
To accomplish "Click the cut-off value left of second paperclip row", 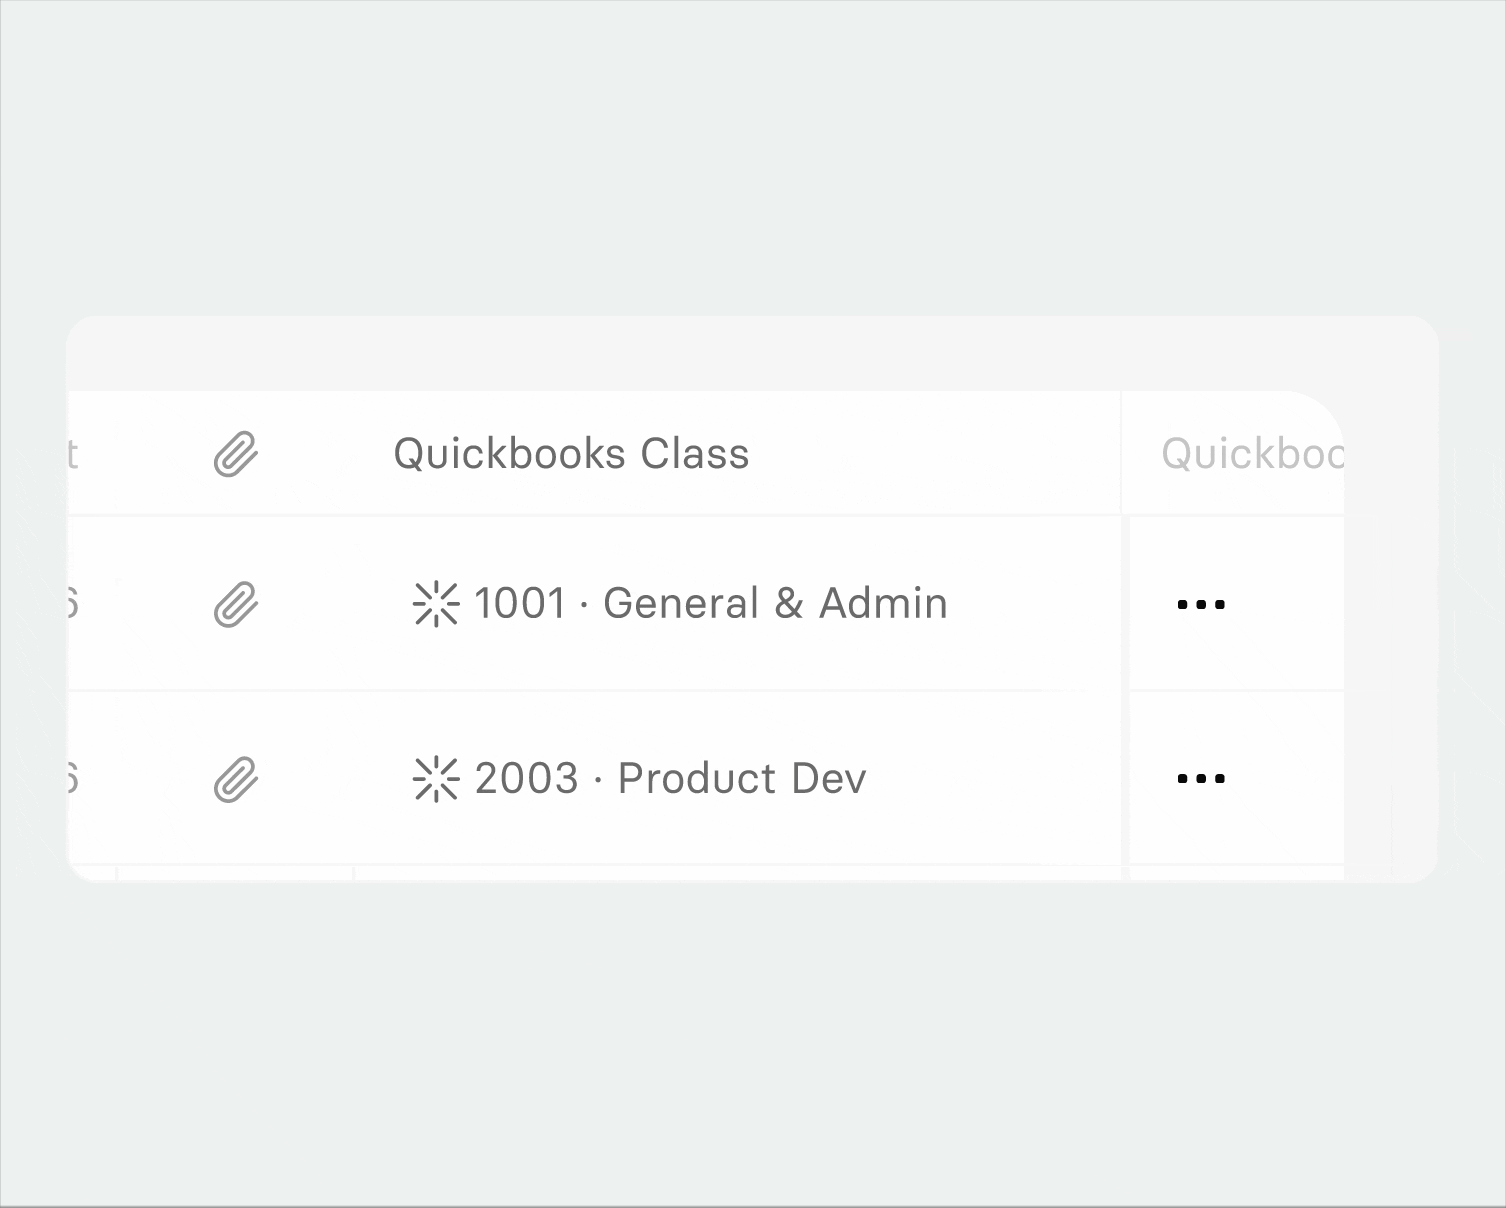I will click(x=72, y=779).
